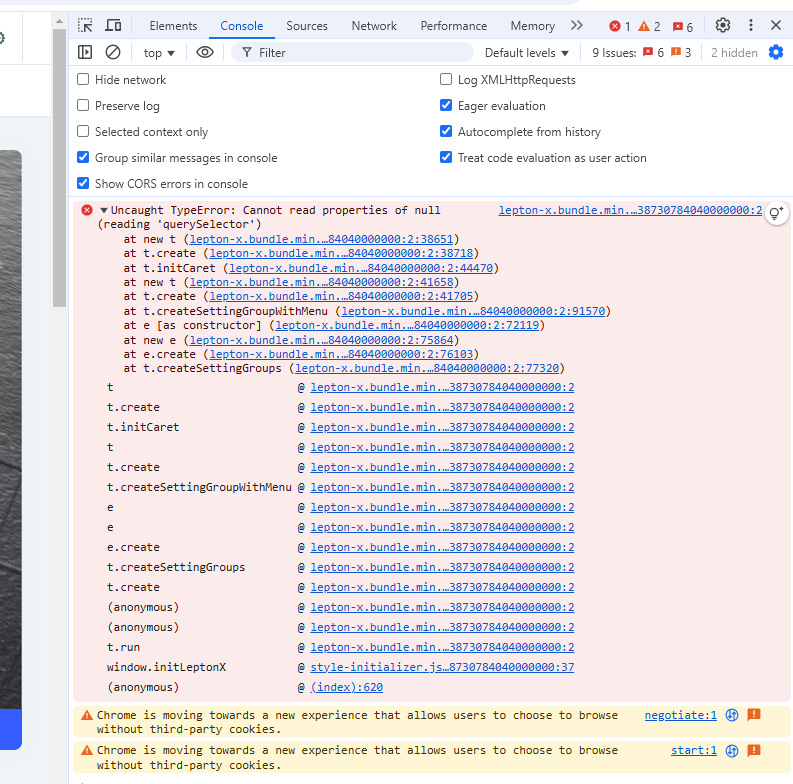Switch to the Network tab

(374, 26)
